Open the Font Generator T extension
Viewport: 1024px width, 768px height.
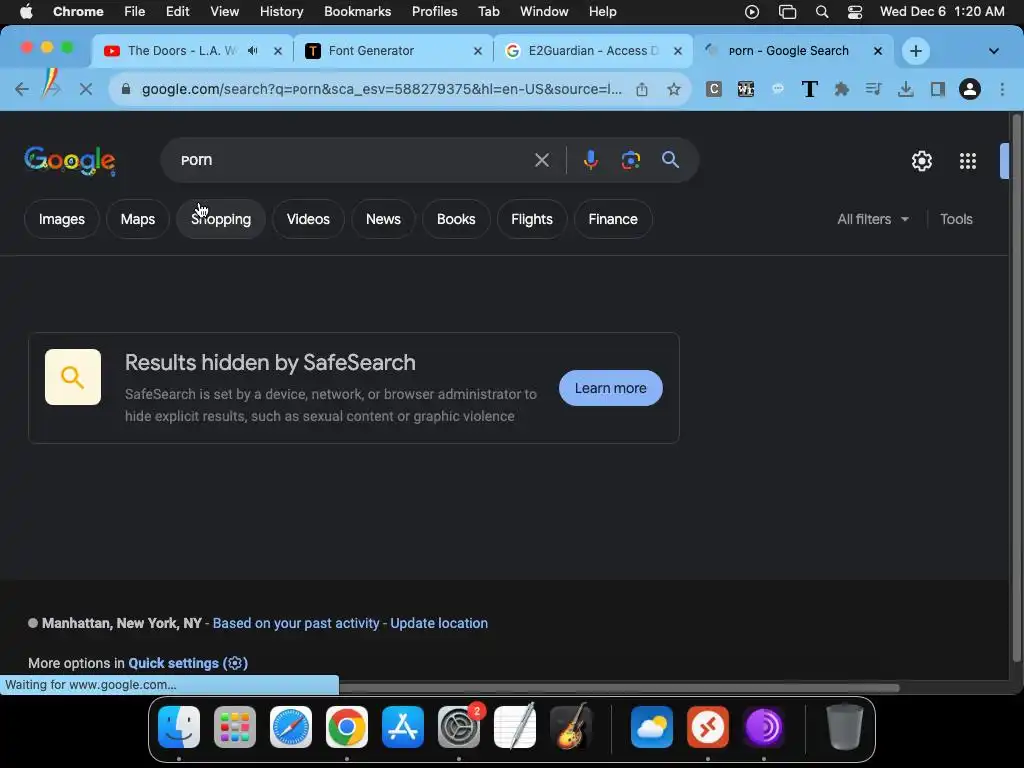click(x=809, y=89)
